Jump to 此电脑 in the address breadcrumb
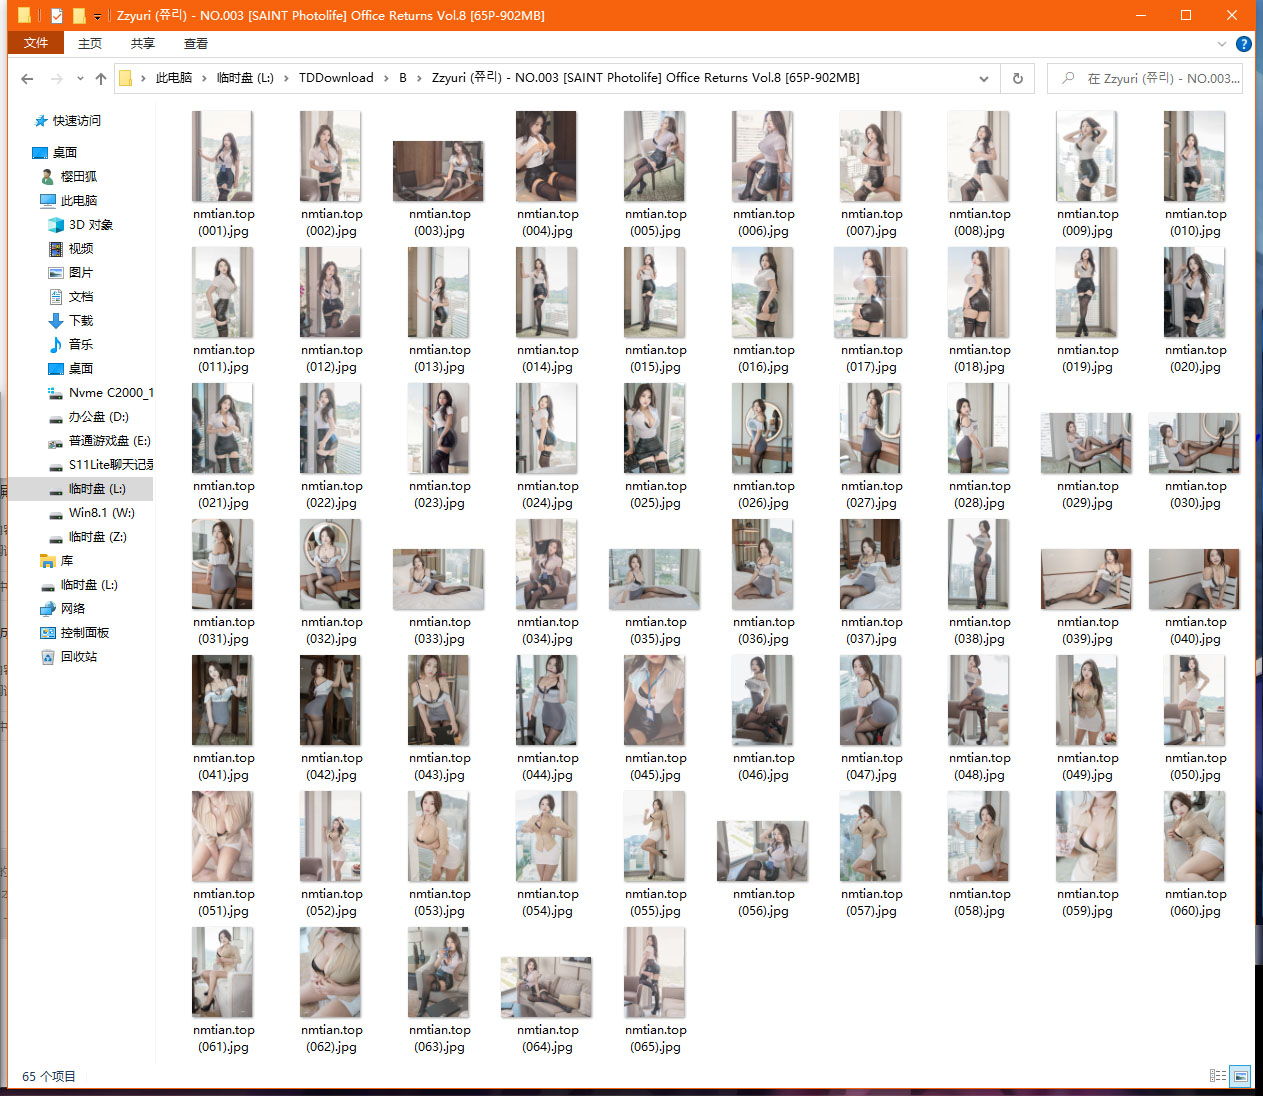This screenshot has width=1263, height=1096. click(173, 78)
